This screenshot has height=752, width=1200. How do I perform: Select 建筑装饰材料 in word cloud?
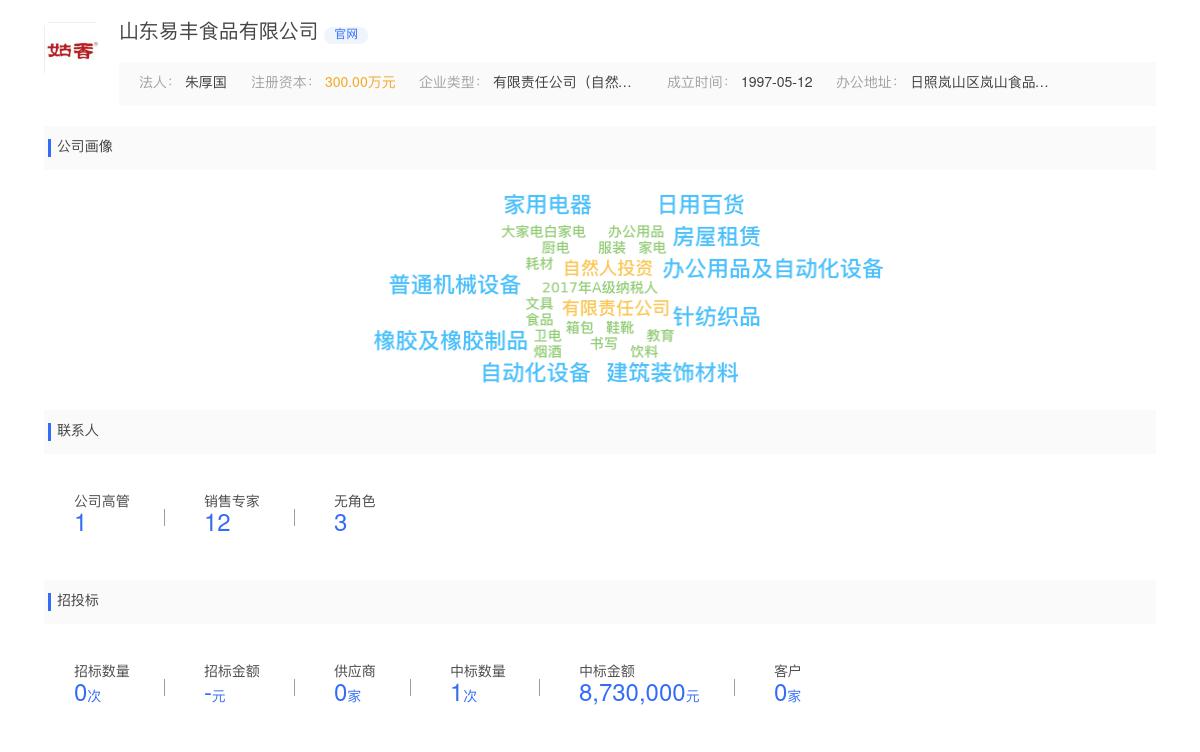[672, 373]
